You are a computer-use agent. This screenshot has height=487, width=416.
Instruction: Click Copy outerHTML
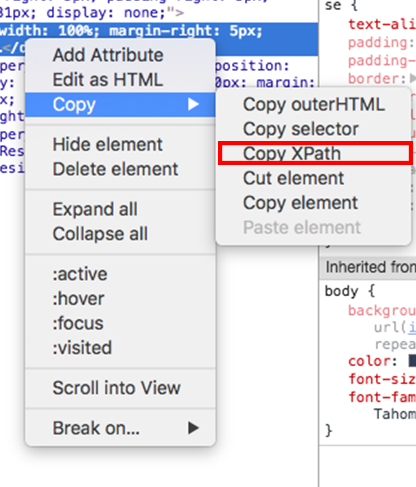click(x=313, y=104)
